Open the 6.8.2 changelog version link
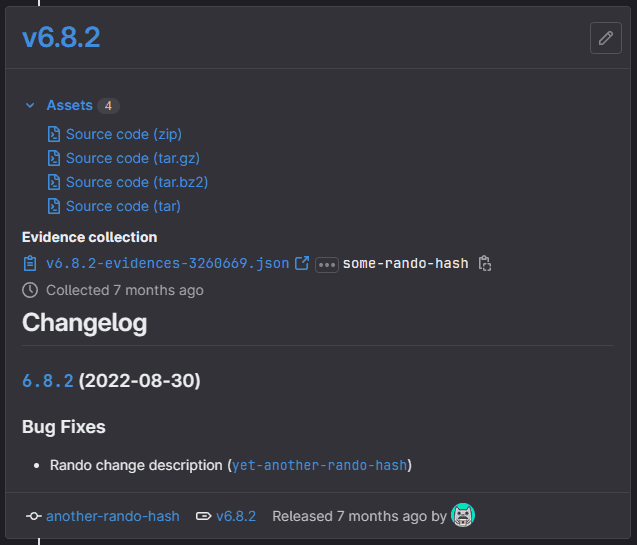Image resolution: width=637 pixels, height=545 pixels. 48,381
